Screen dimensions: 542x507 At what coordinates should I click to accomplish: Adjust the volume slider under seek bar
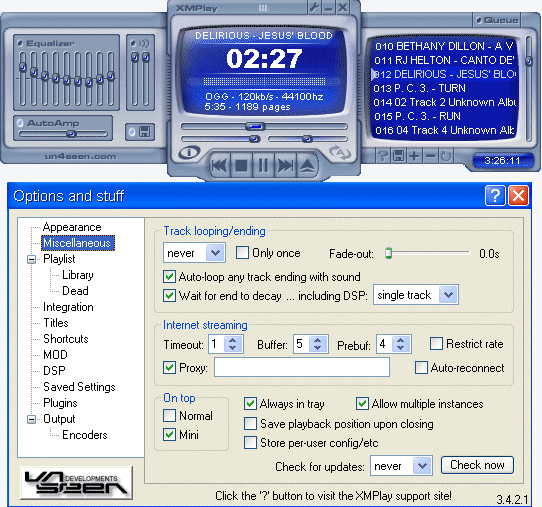click(221, 139)
